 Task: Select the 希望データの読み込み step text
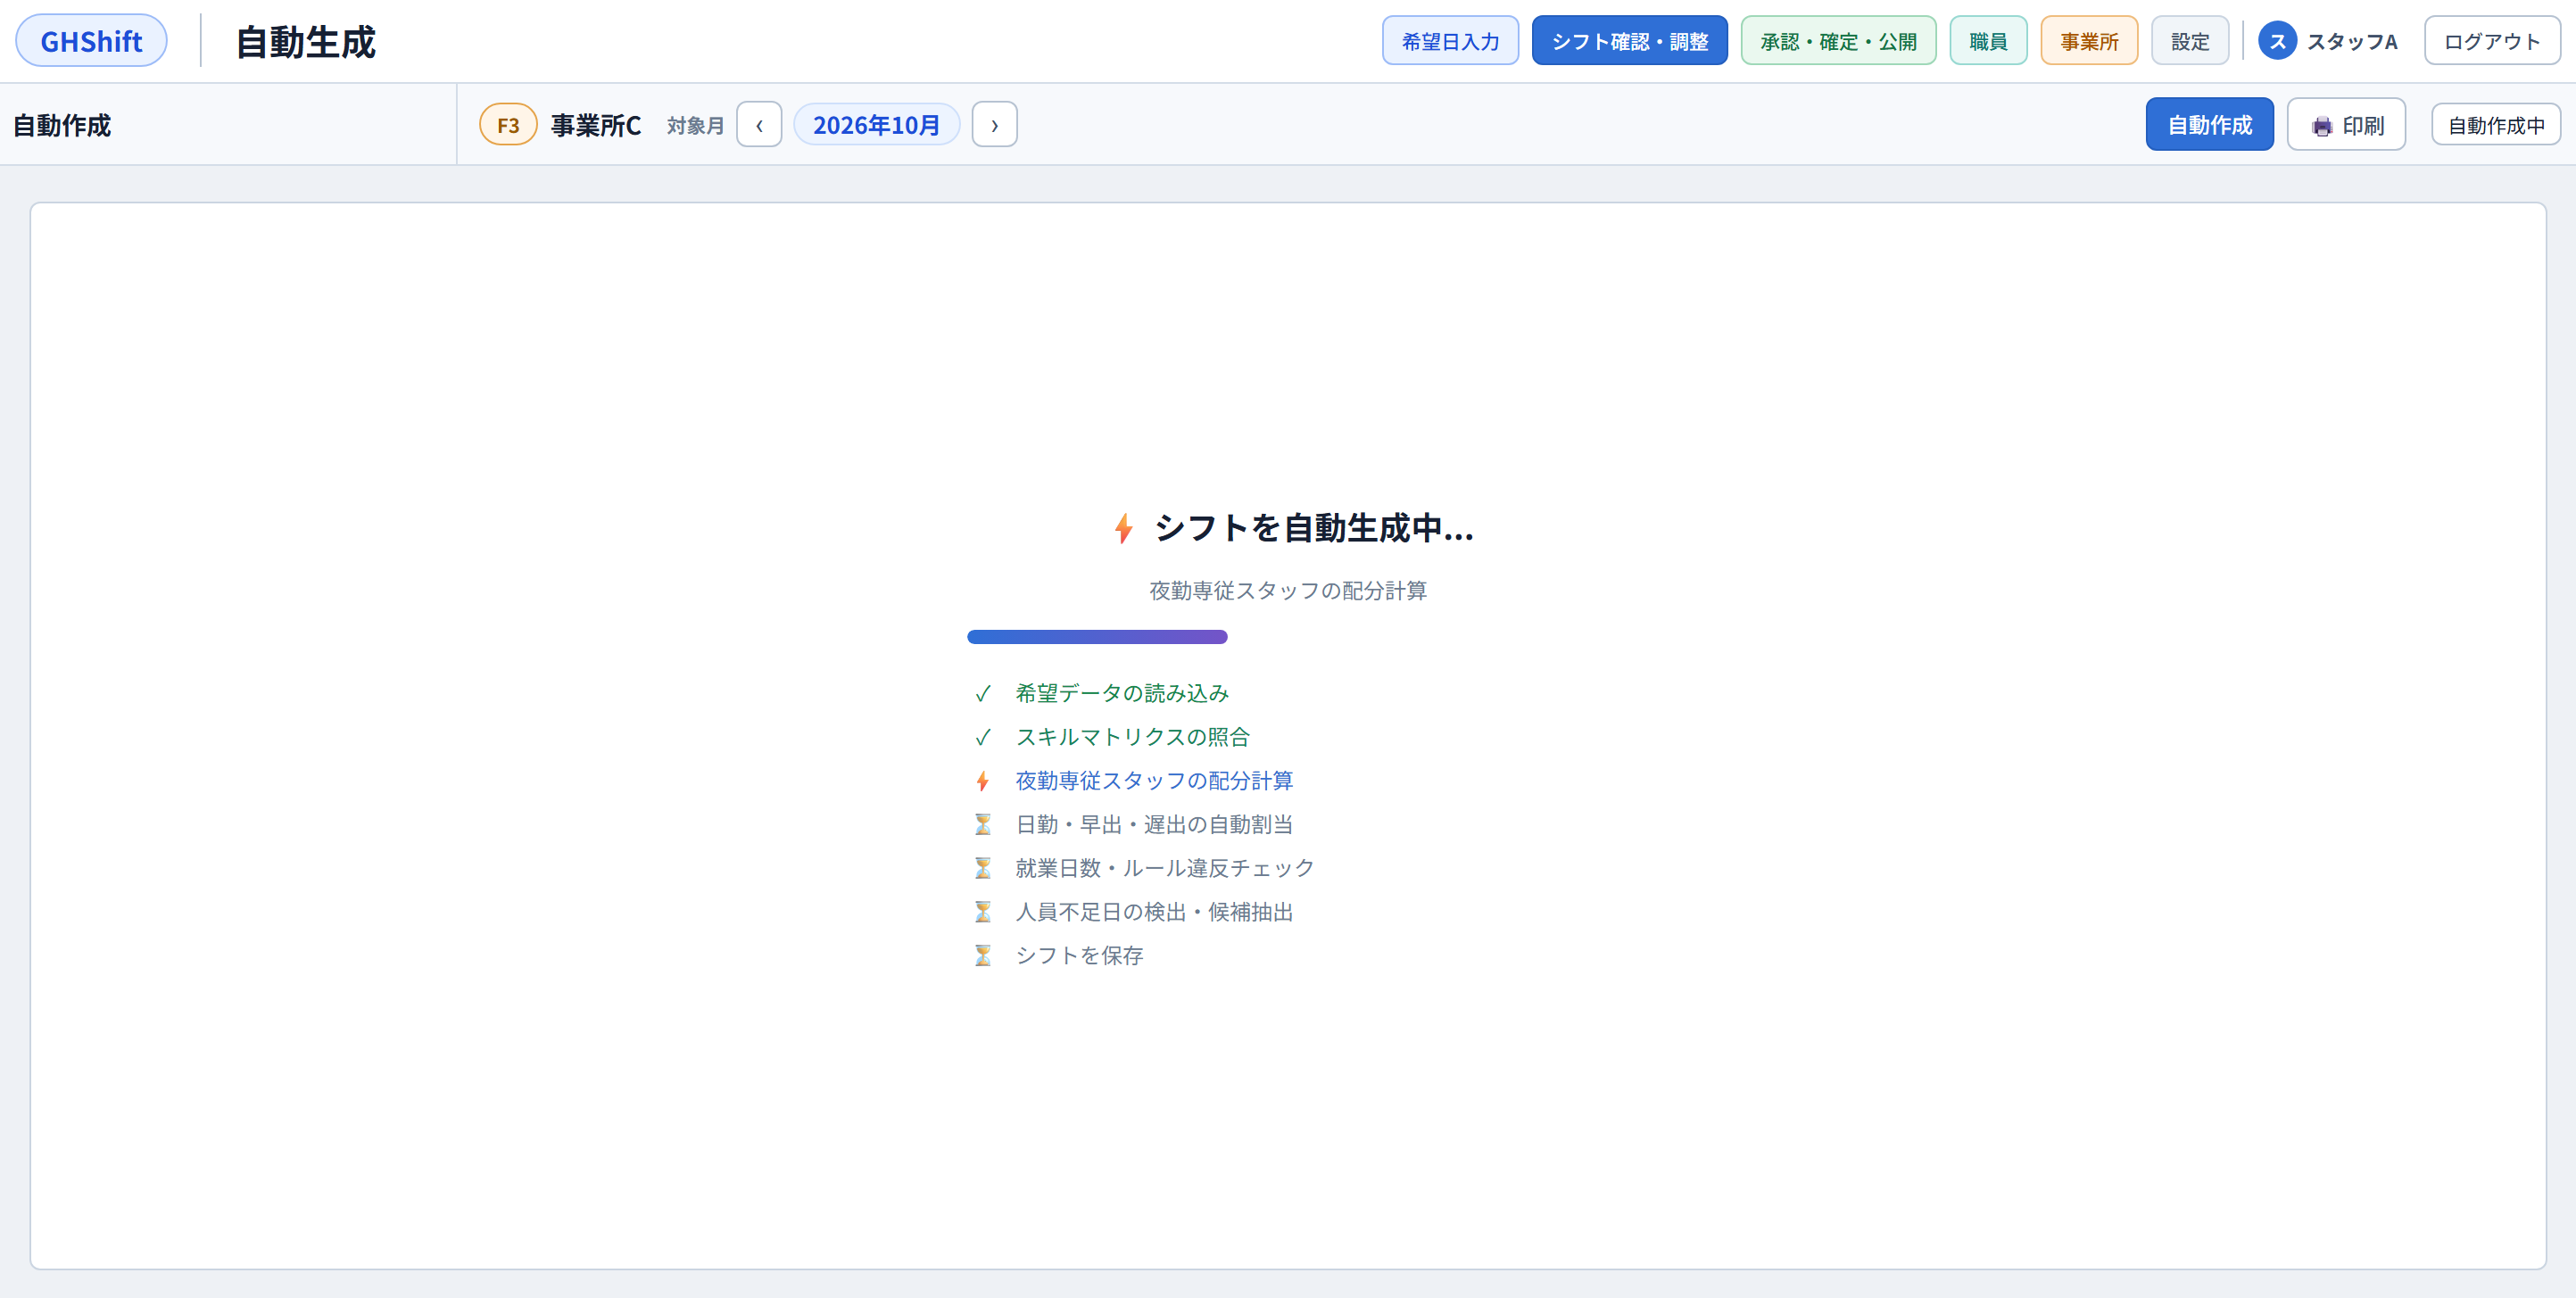tap(1122, 693)
